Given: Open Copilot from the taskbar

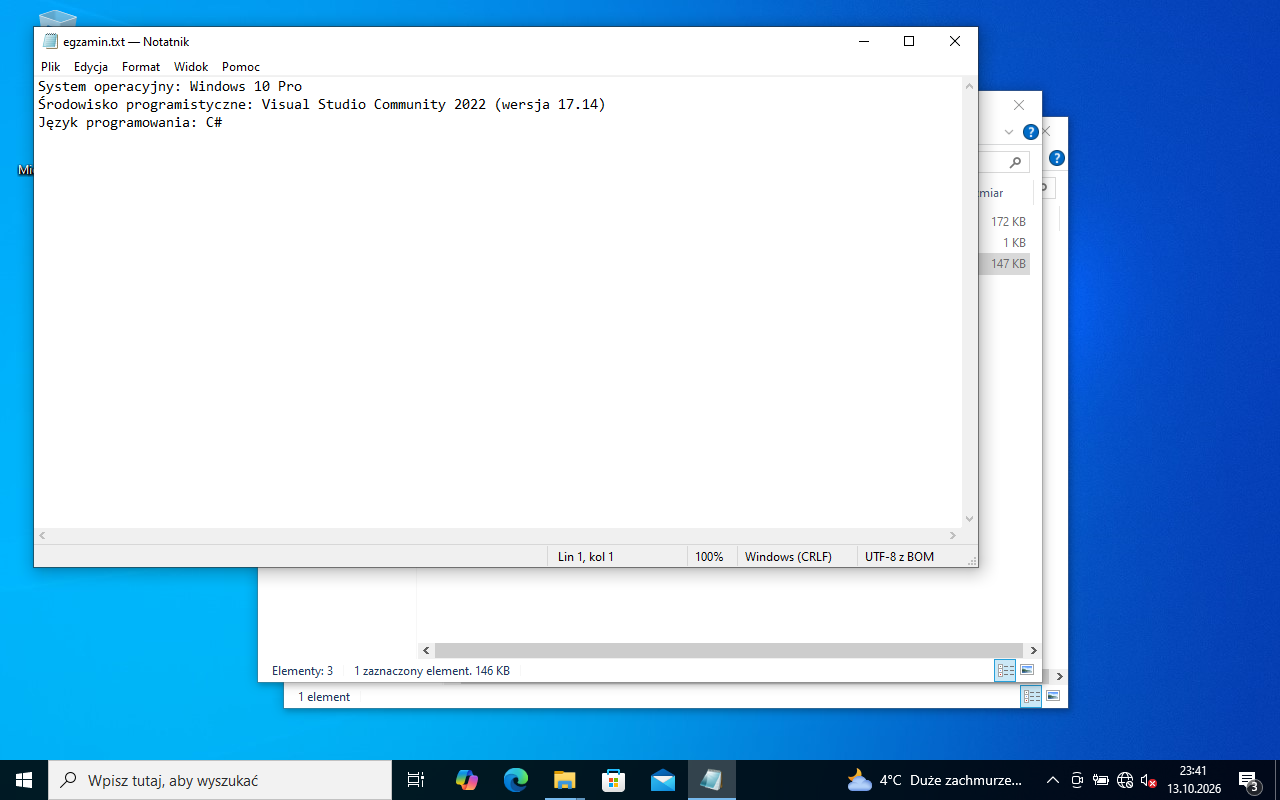Looking at the screenshot, I should pos(467,780).
